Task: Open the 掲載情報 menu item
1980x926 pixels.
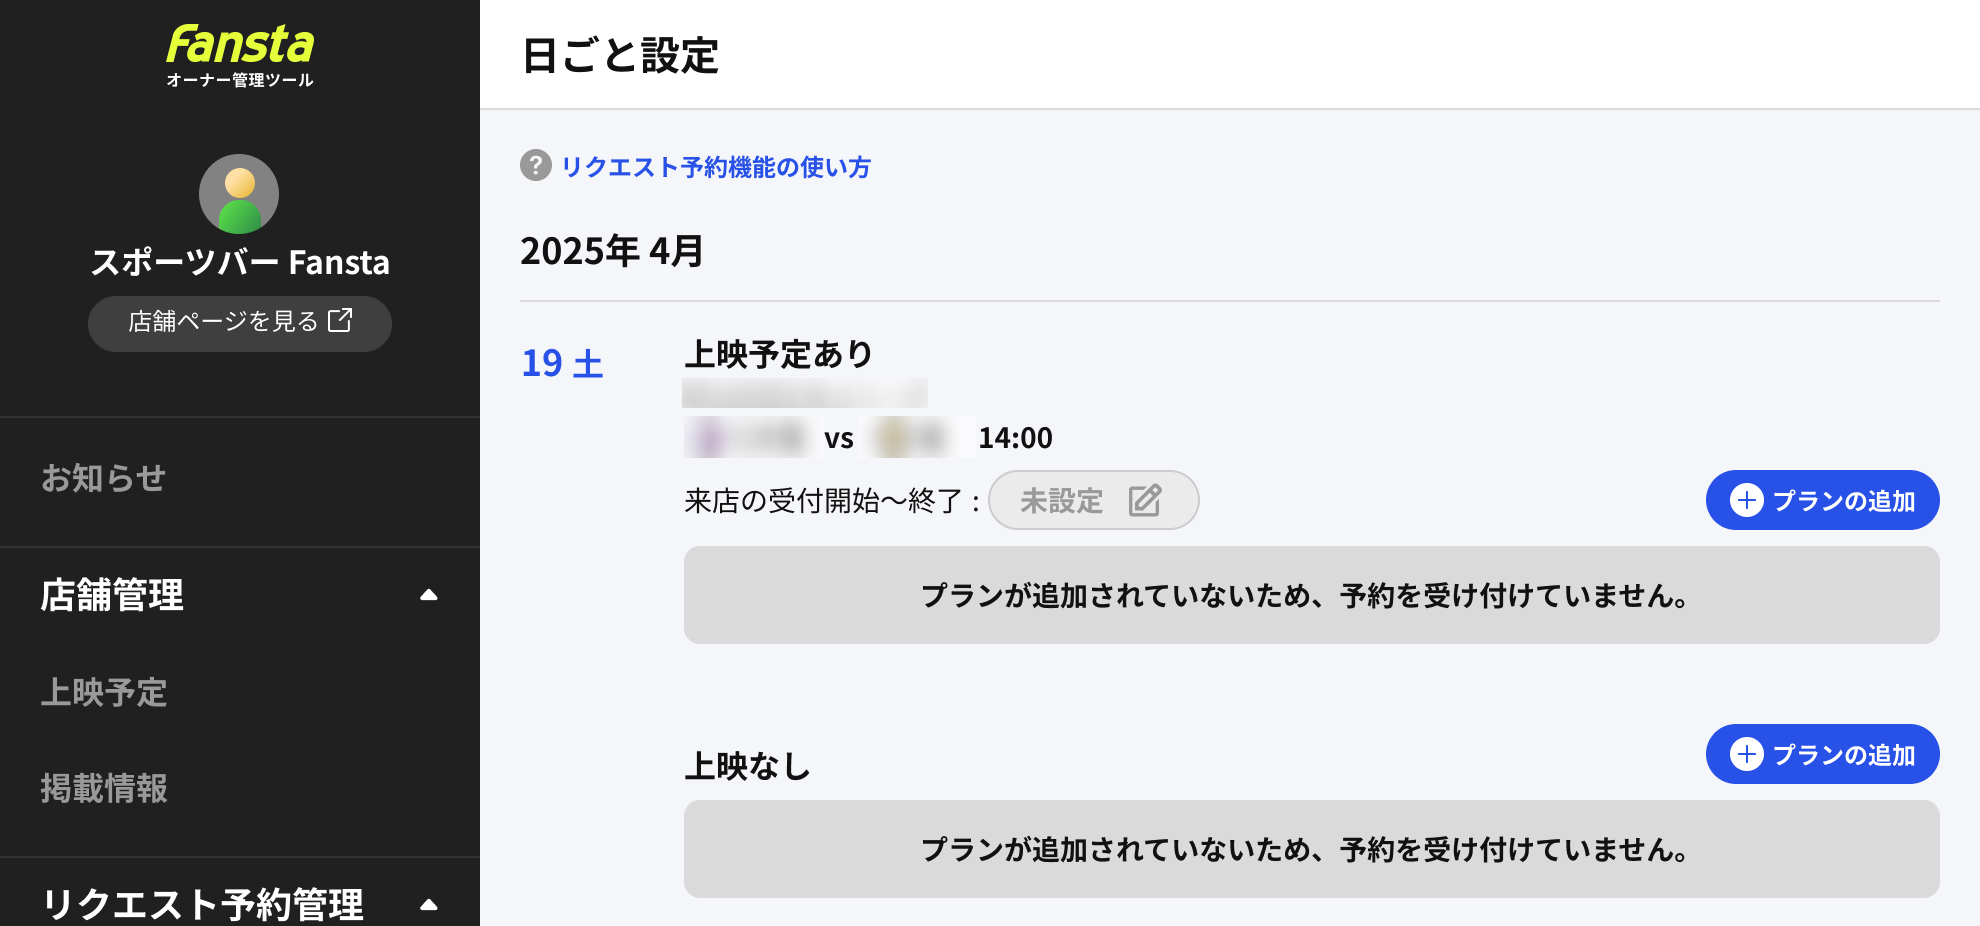Action: coord(104,788)
